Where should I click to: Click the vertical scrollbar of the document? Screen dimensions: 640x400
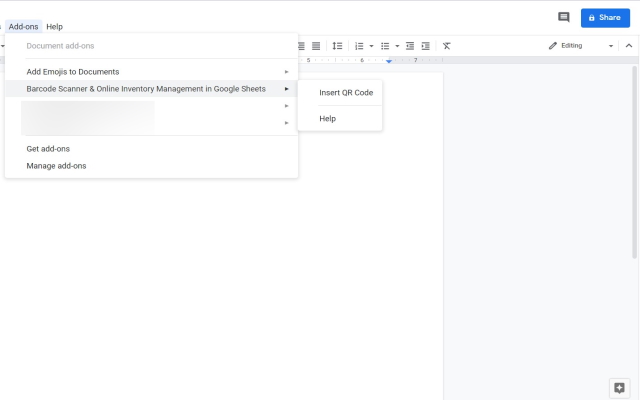[x=634, y=162]
